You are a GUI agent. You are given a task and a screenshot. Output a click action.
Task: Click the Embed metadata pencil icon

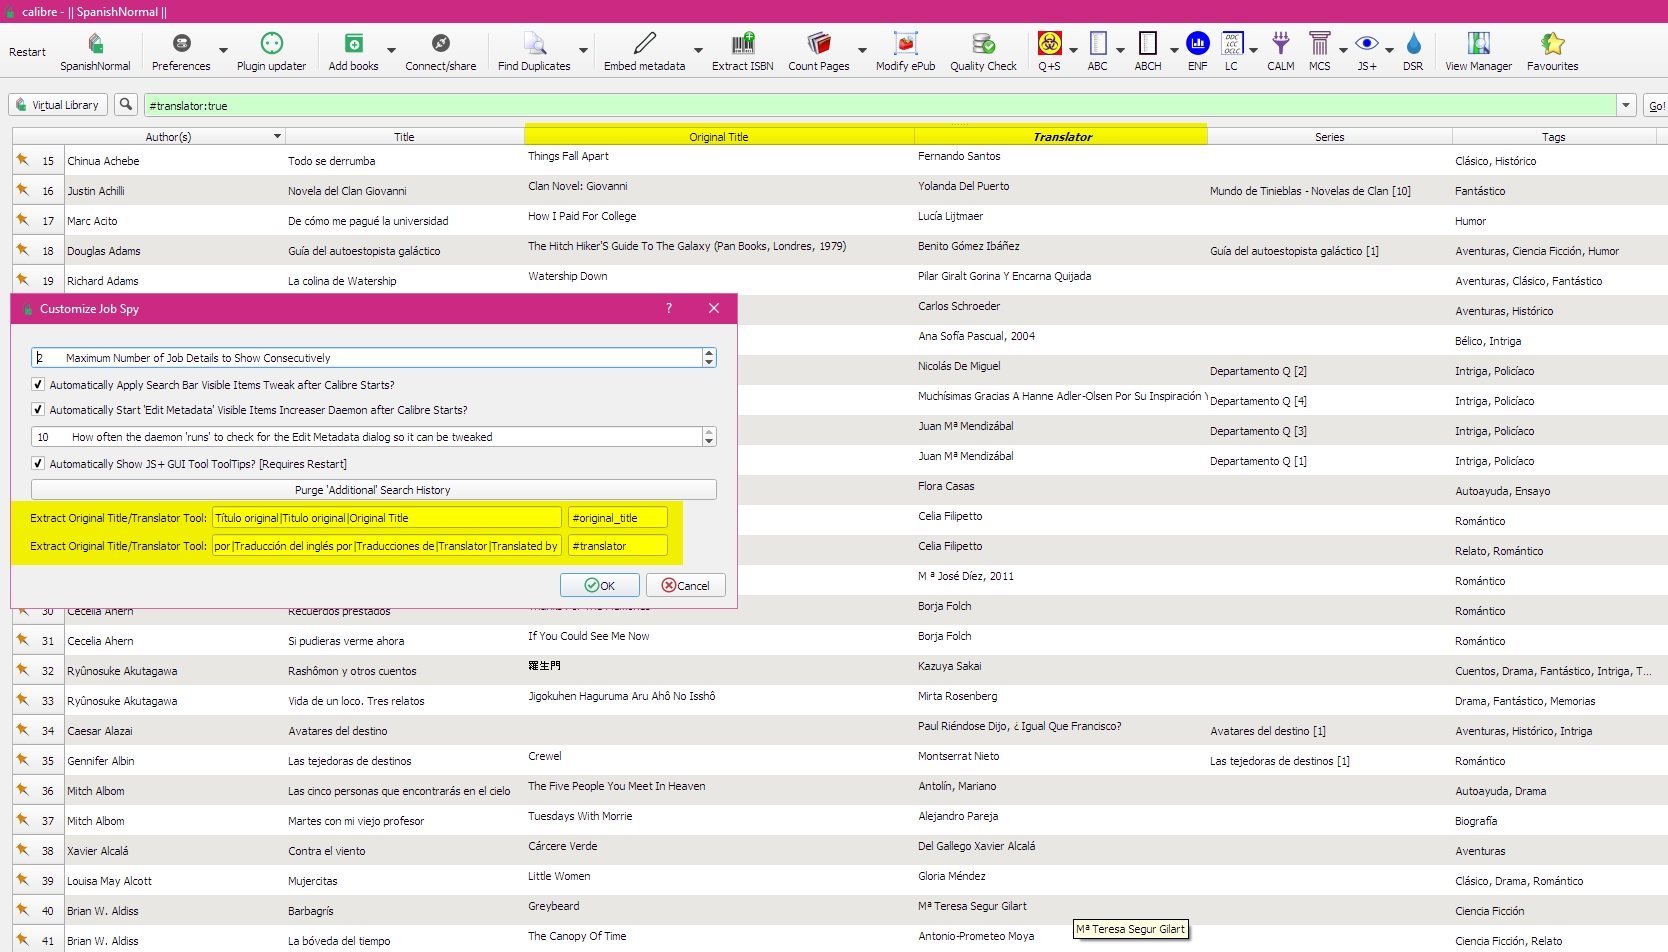coord(644,44)
